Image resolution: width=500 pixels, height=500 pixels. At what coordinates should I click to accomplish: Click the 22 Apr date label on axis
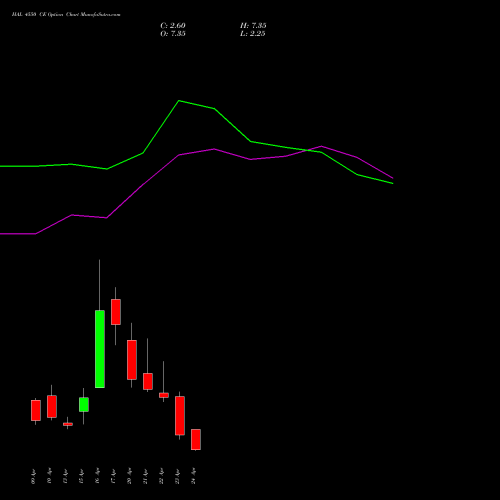click(x=161, y=476)
